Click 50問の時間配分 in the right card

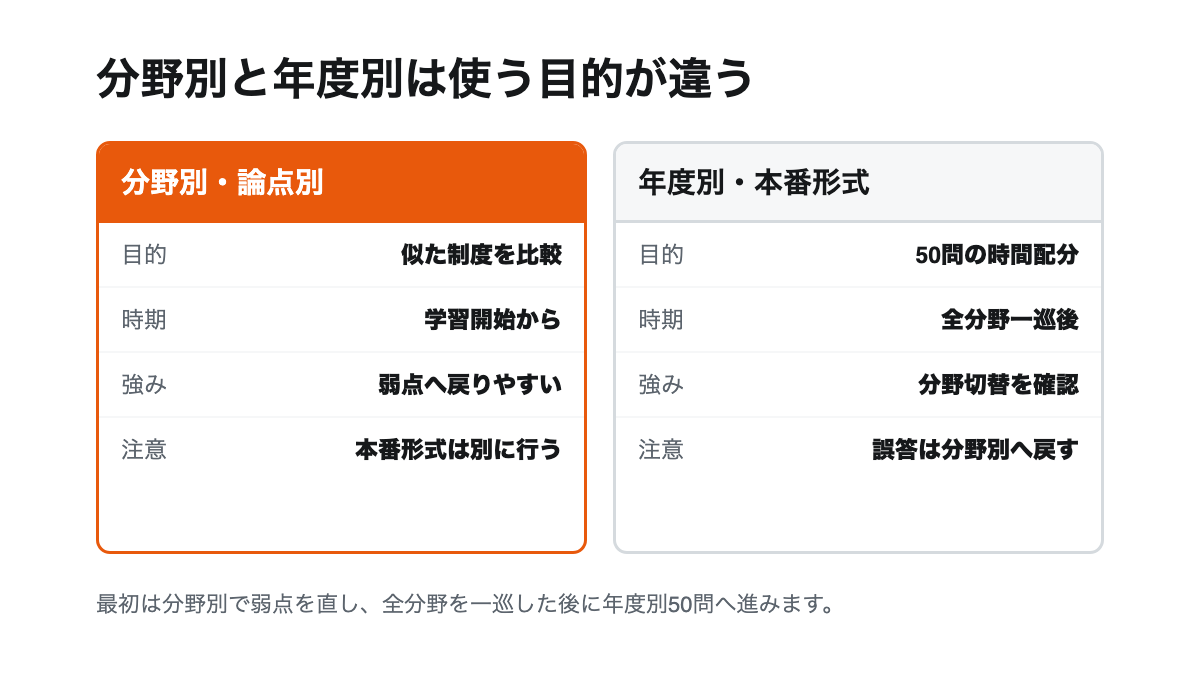997,255
